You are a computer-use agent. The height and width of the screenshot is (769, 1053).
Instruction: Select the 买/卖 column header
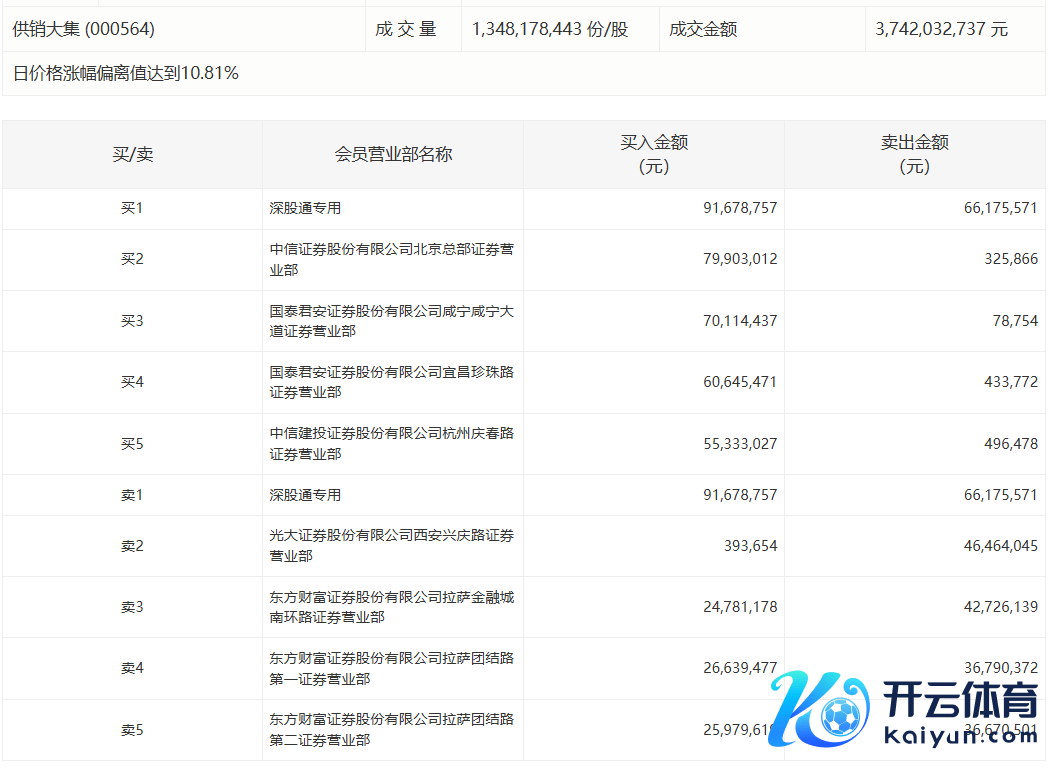[132, 154]
